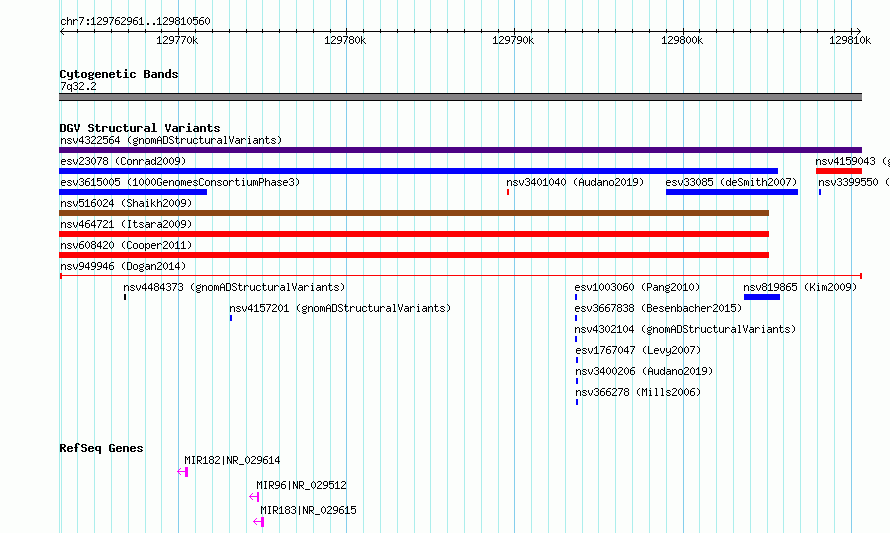The width and height of the screenshot is (890, 533).
Task: Click the MIR183 gene arrow glyph
Action: pyautogui.click(x=258, y=522)
